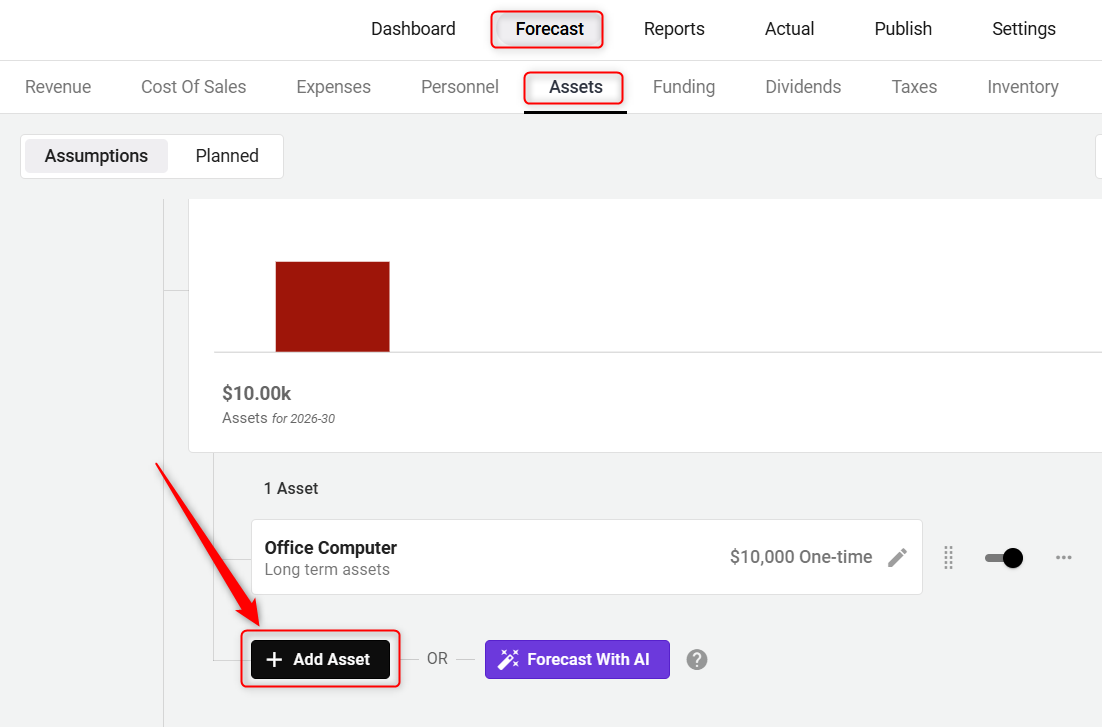Go to Reports
Screen dimensions: 1102x727
[x=674, y=29]
